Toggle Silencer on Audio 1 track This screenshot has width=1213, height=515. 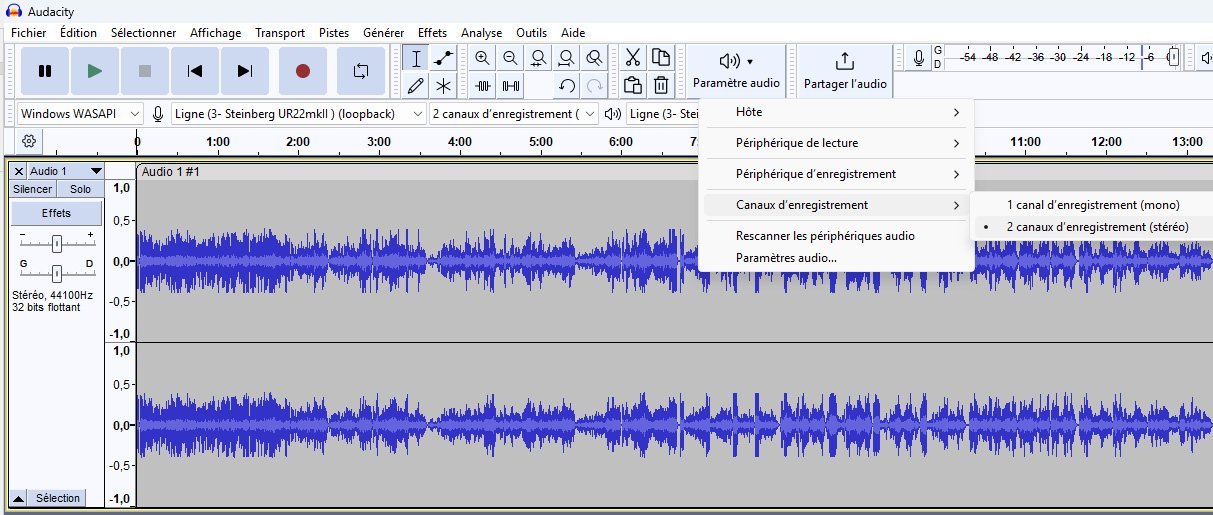coord(33,189)
